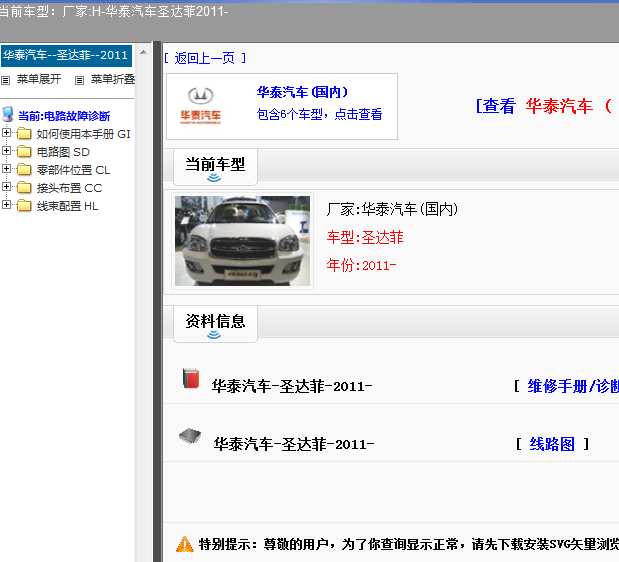The height and width of the screenshot is (562, 619).
Task: Click the red repair manual book icon
Action: point(190,378)
